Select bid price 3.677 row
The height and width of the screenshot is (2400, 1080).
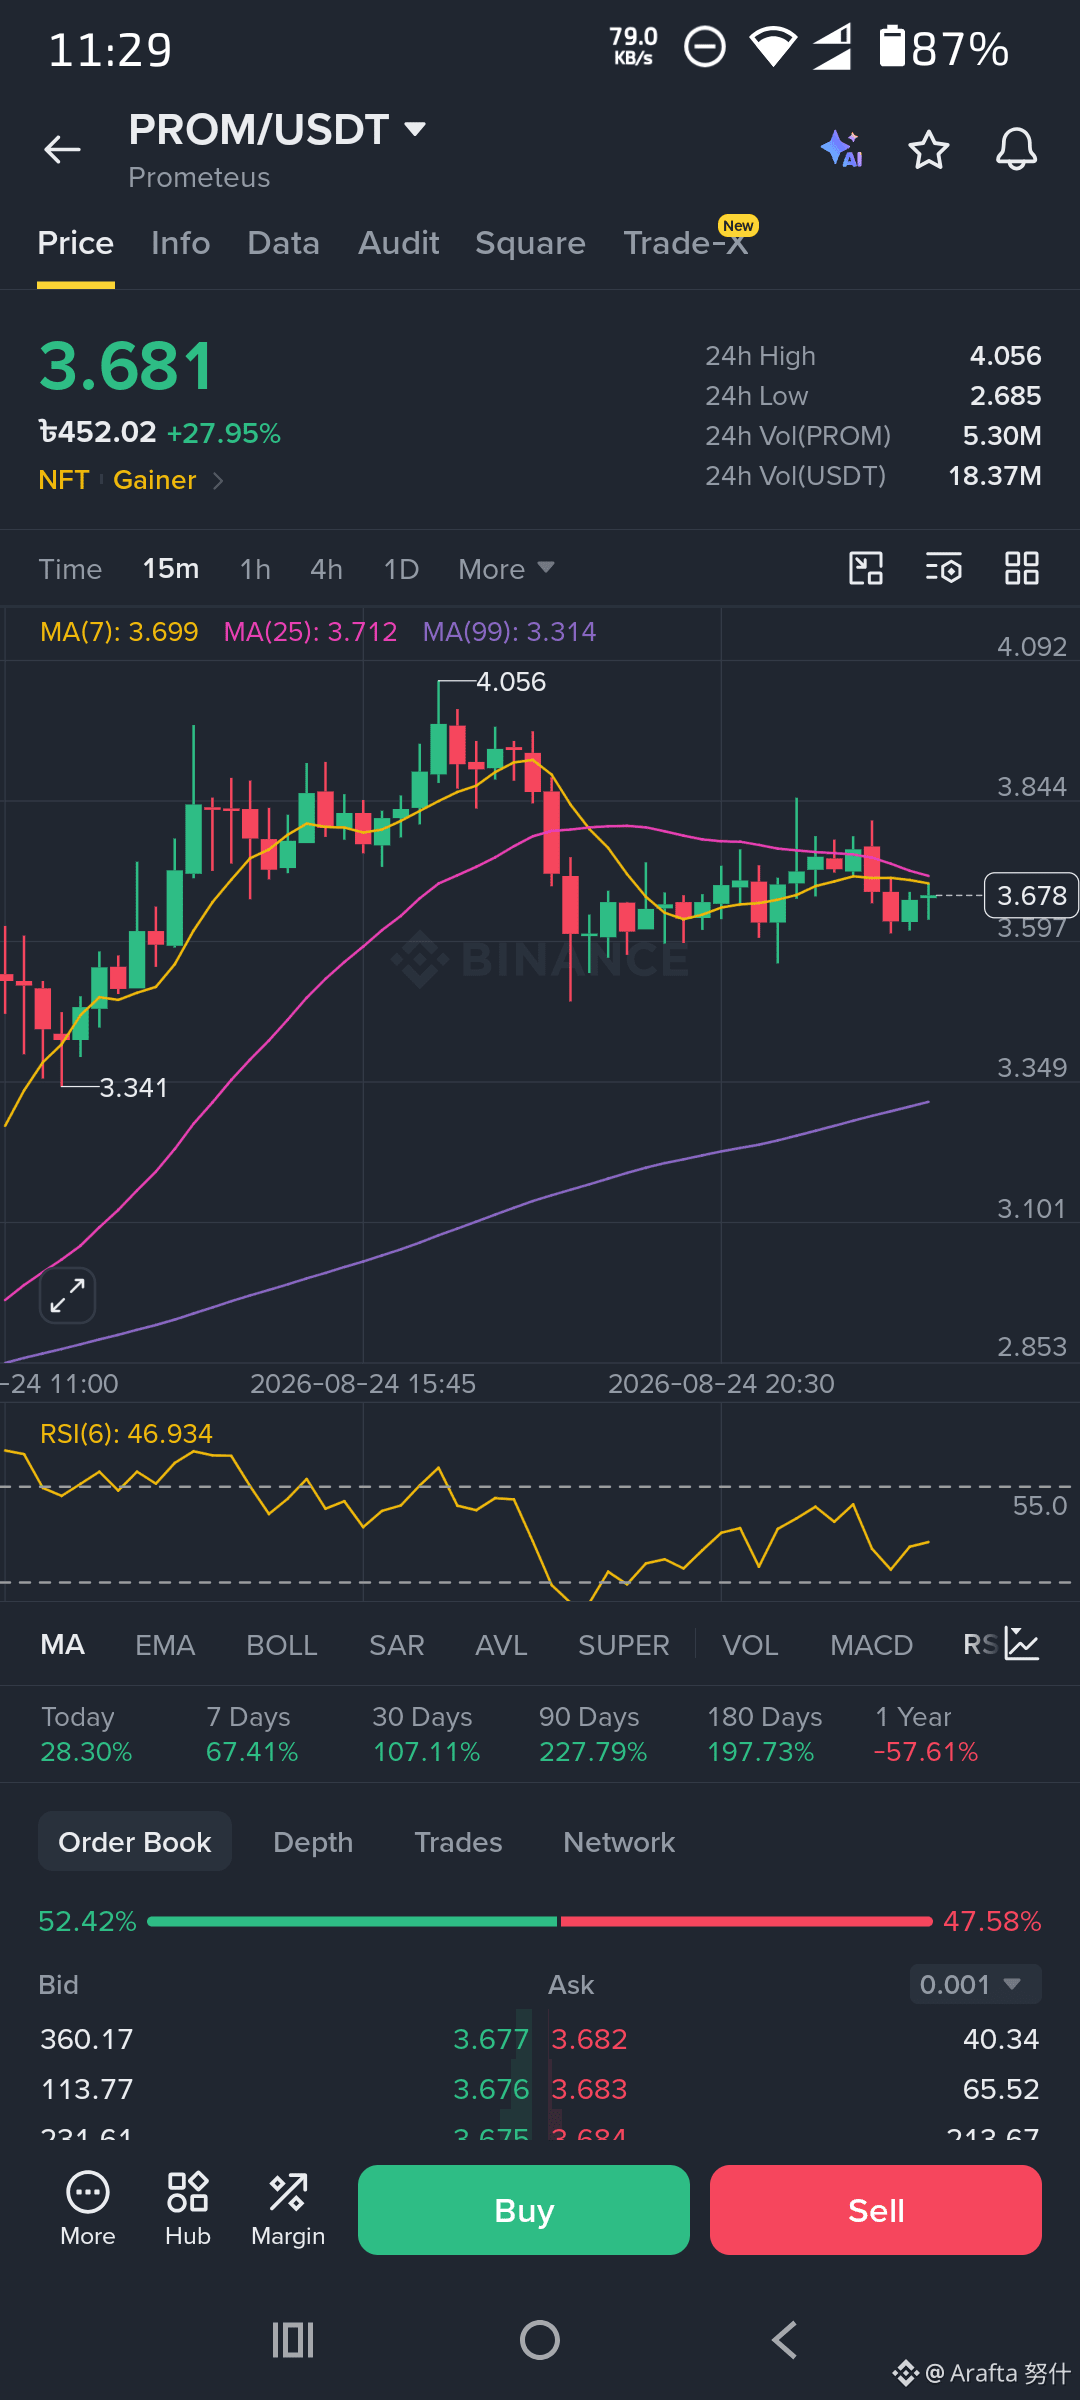pyautogui.click(x=284, y=2039)
